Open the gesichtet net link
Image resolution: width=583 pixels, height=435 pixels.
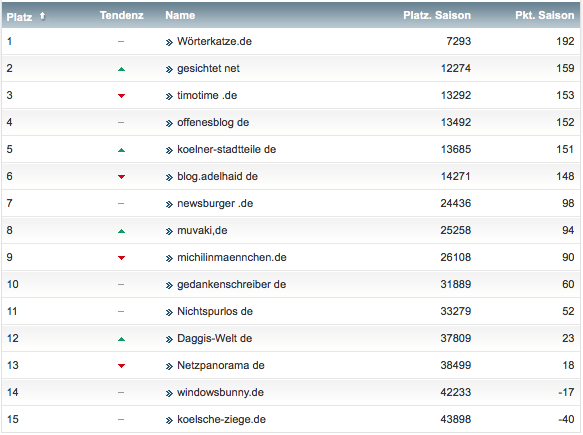tap(208, 68)
